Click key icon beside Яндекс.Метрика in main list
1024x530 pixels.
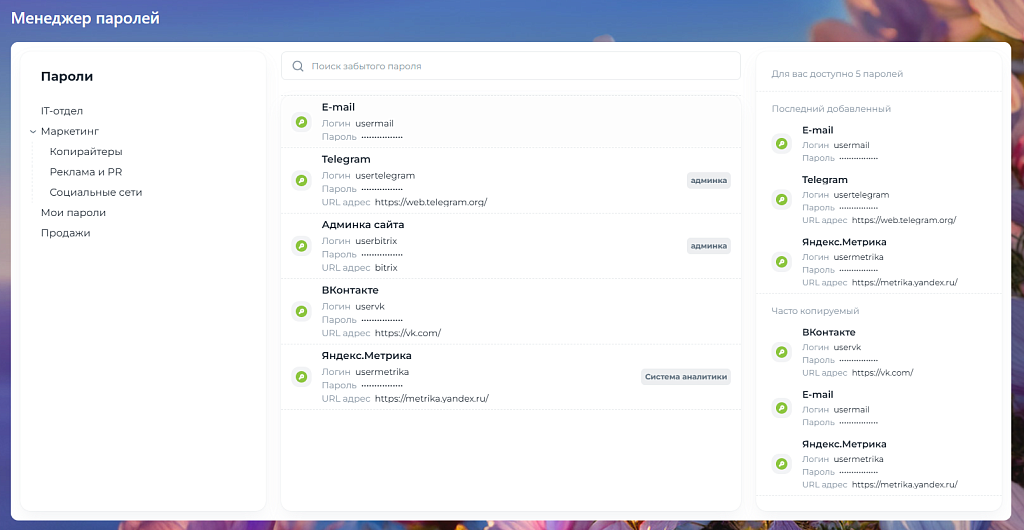click(x=301, y=377)
